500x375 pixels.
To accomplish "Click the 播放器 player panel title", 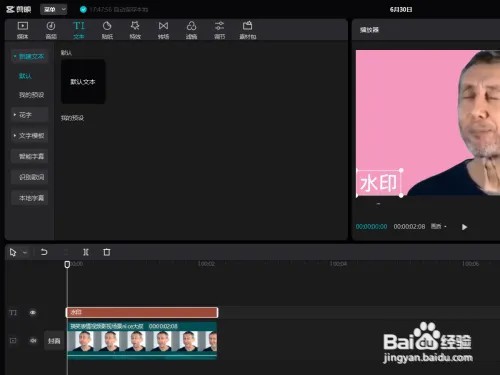I will click(x=369, y=30).
